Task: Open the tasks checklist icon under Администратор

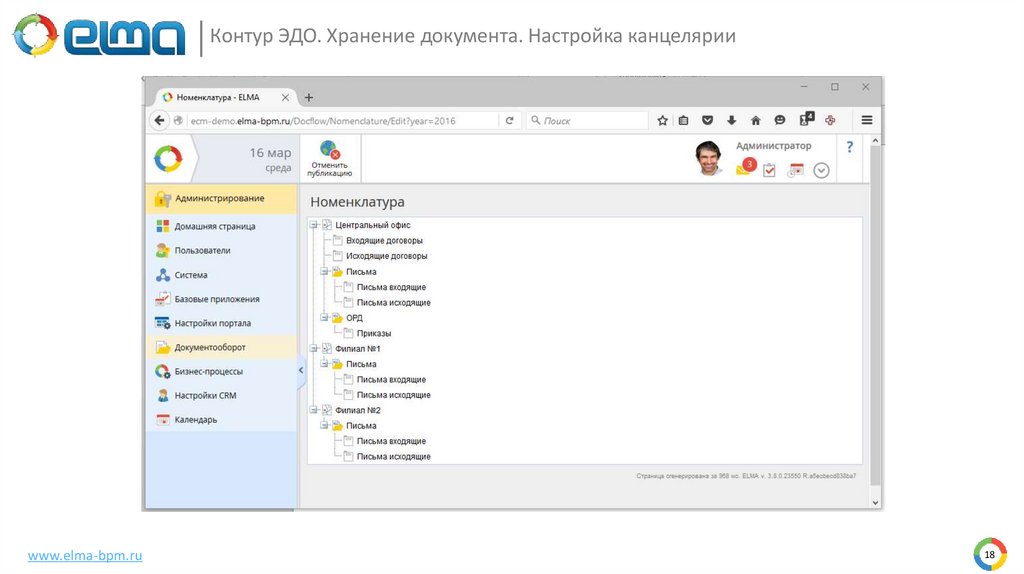Action: tap(769, 170)
